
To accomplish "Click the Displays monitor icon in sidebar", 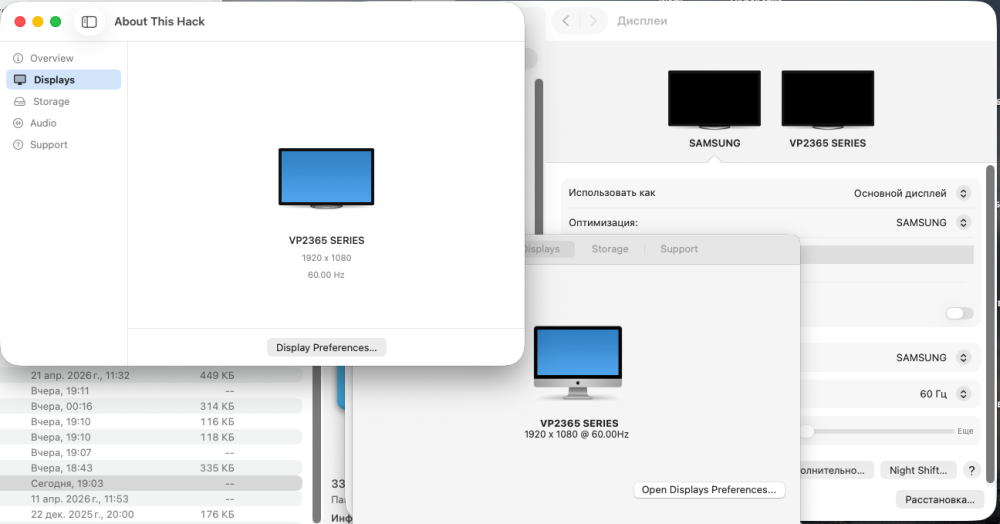I will pyautogui.click(x=20, y=80).
